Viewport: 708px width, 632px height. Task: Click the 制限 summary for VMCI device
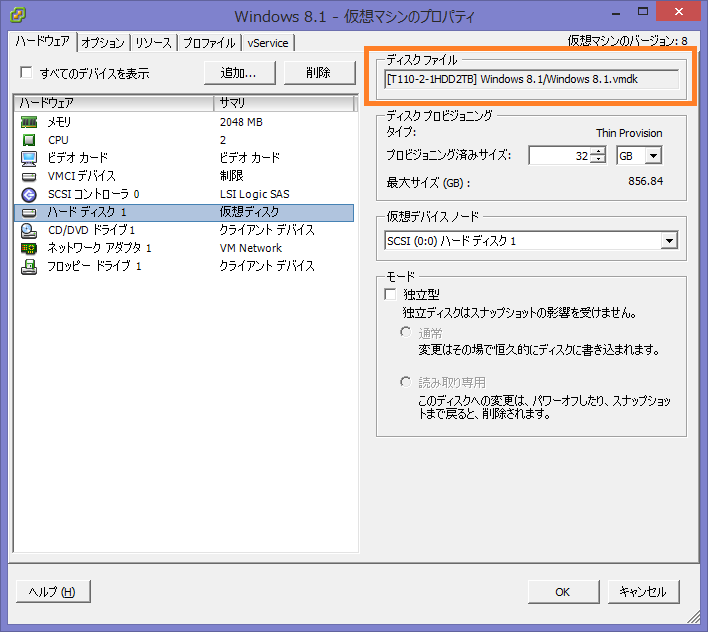(x=232, y=176)
